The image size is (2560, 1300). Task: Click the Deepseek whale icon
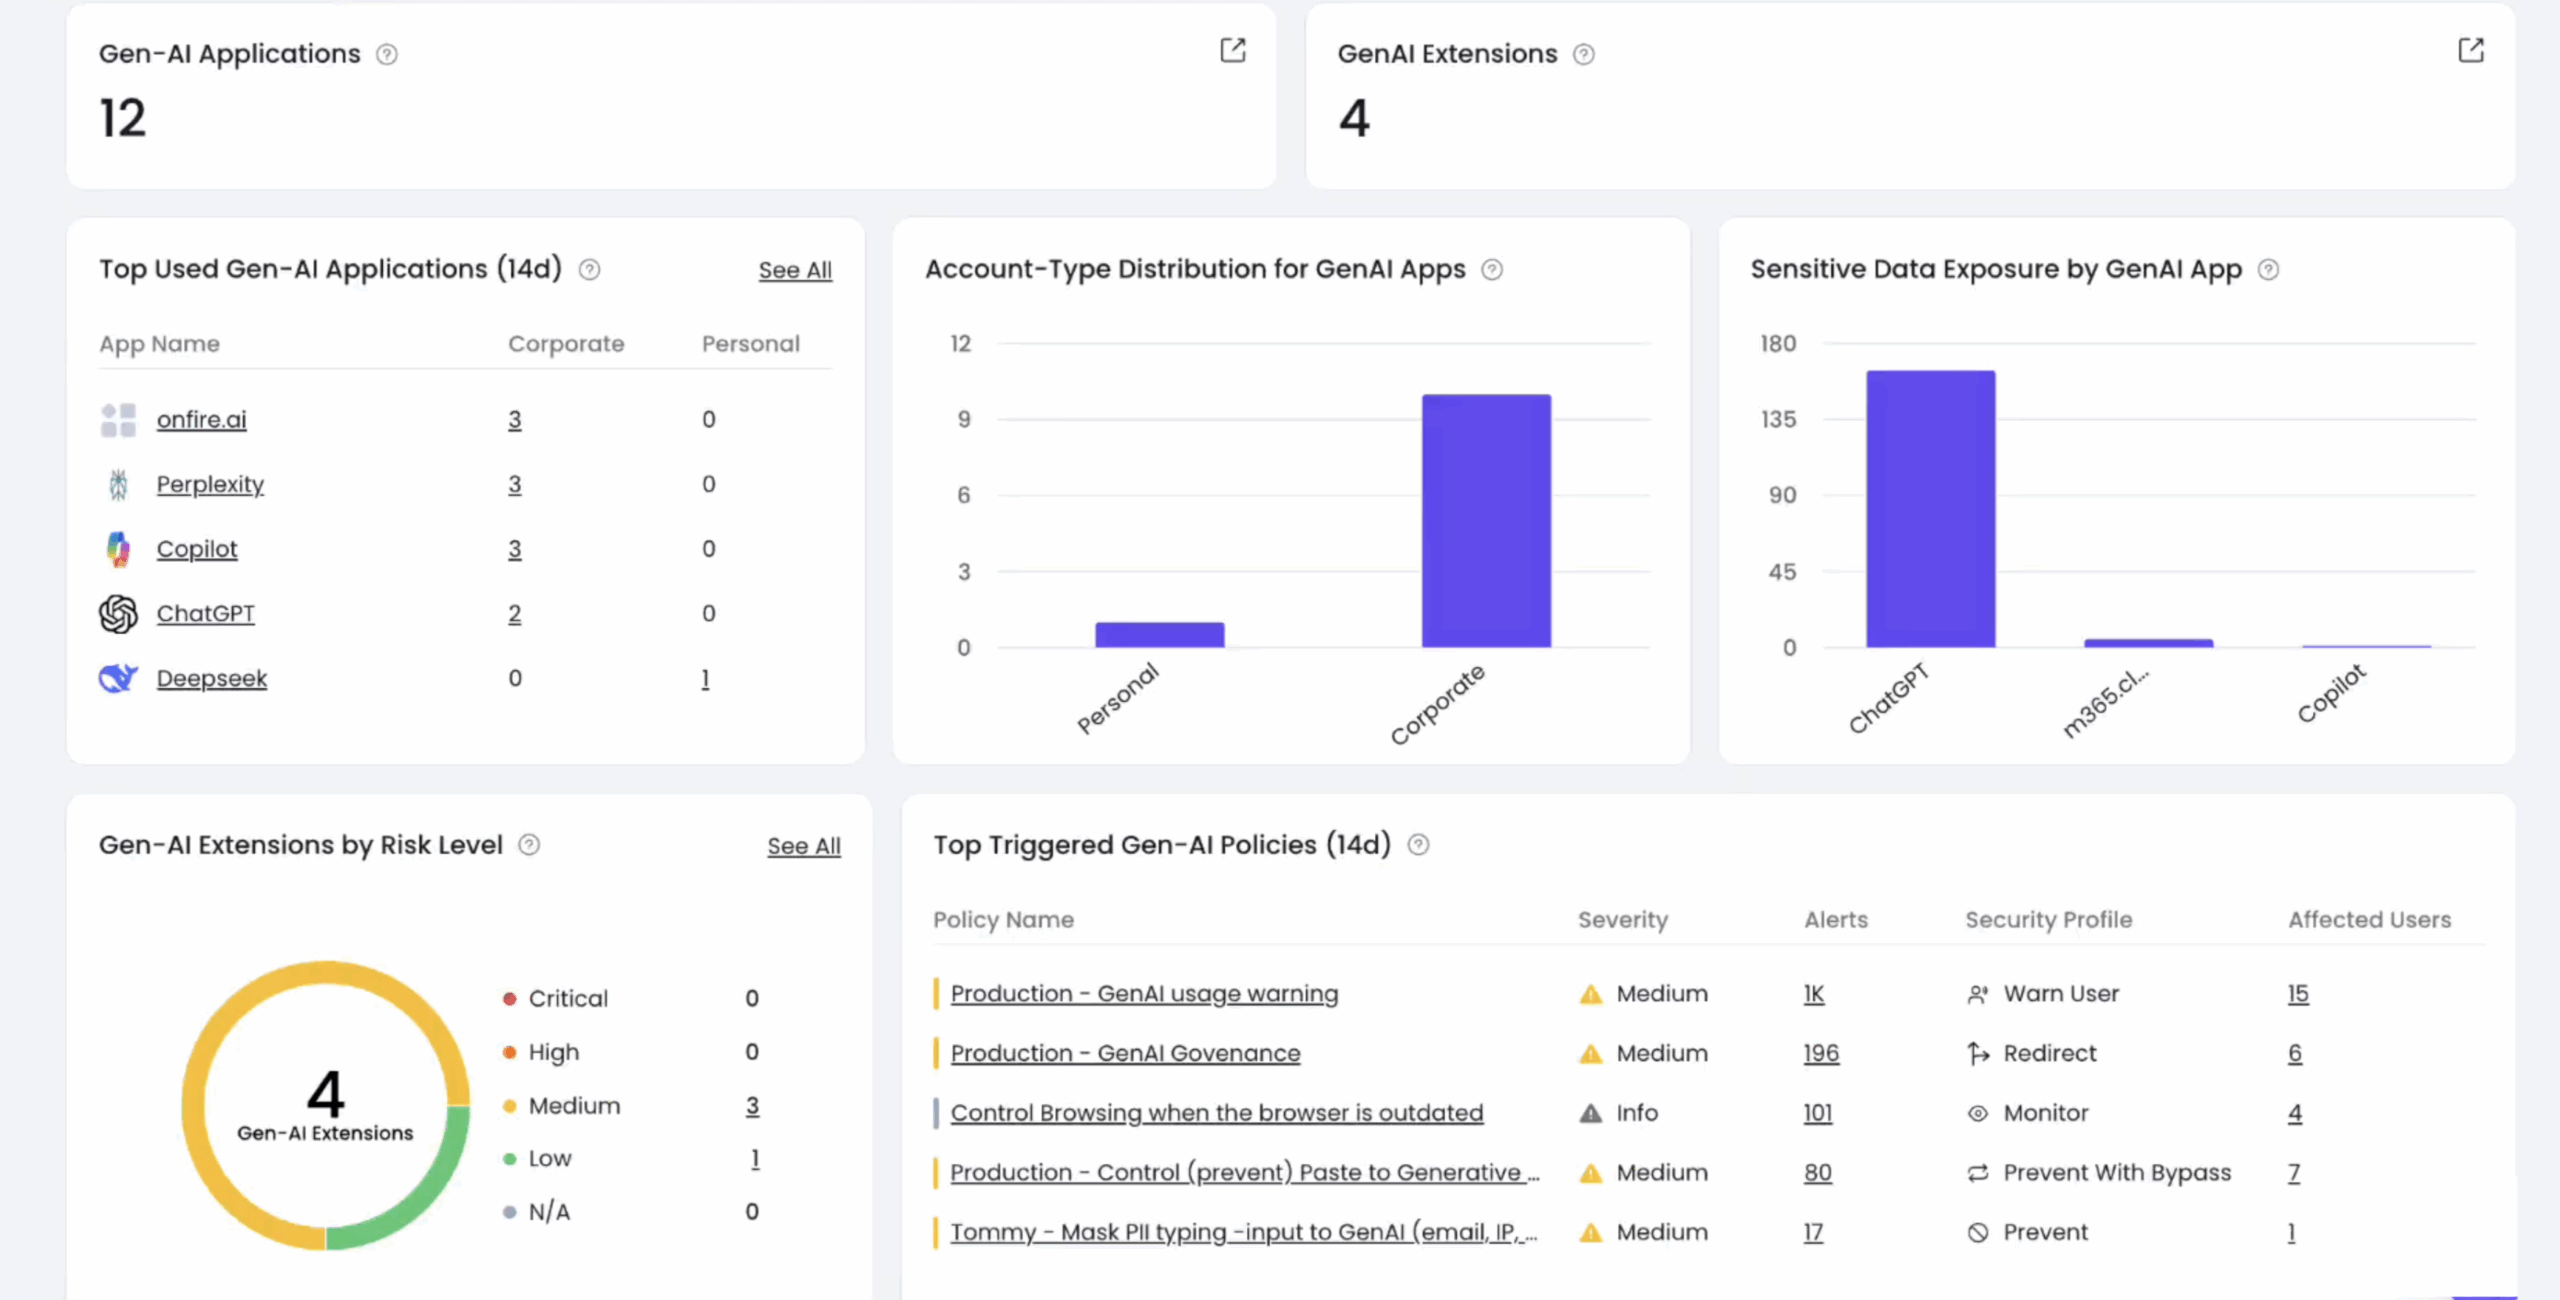point(118,678)
